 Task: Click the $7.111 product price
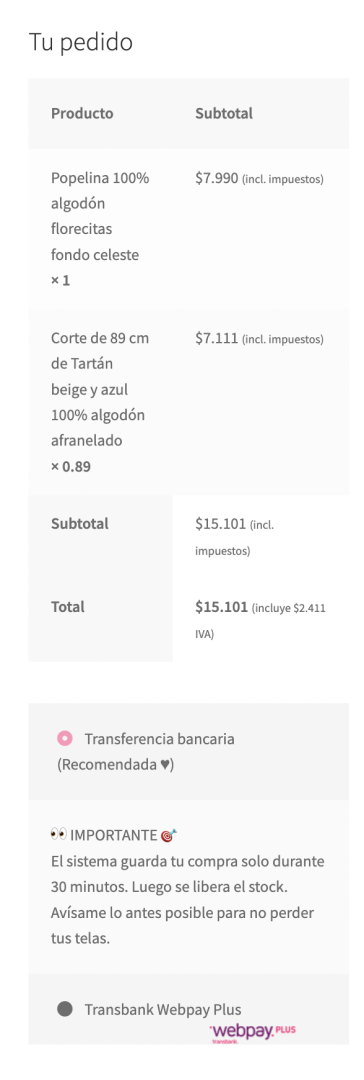(x=216, y=338)
